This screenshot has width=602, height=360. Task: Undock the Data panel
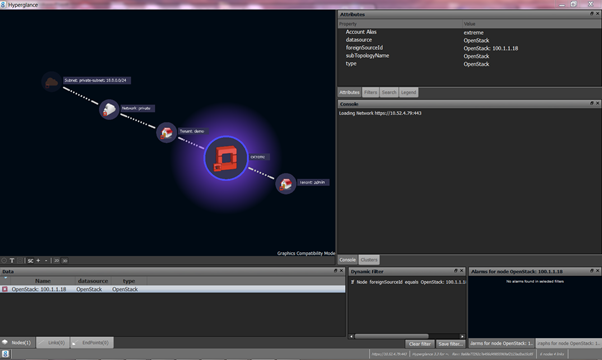click(336, 271)
